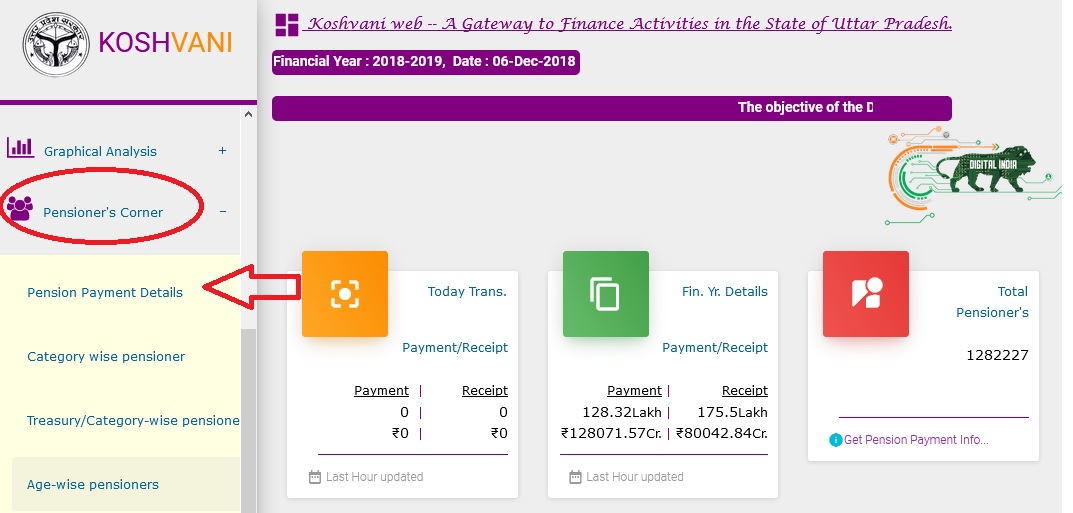
Task: Click the Koshvani web gateway title link
Action: tap(630, 24)
